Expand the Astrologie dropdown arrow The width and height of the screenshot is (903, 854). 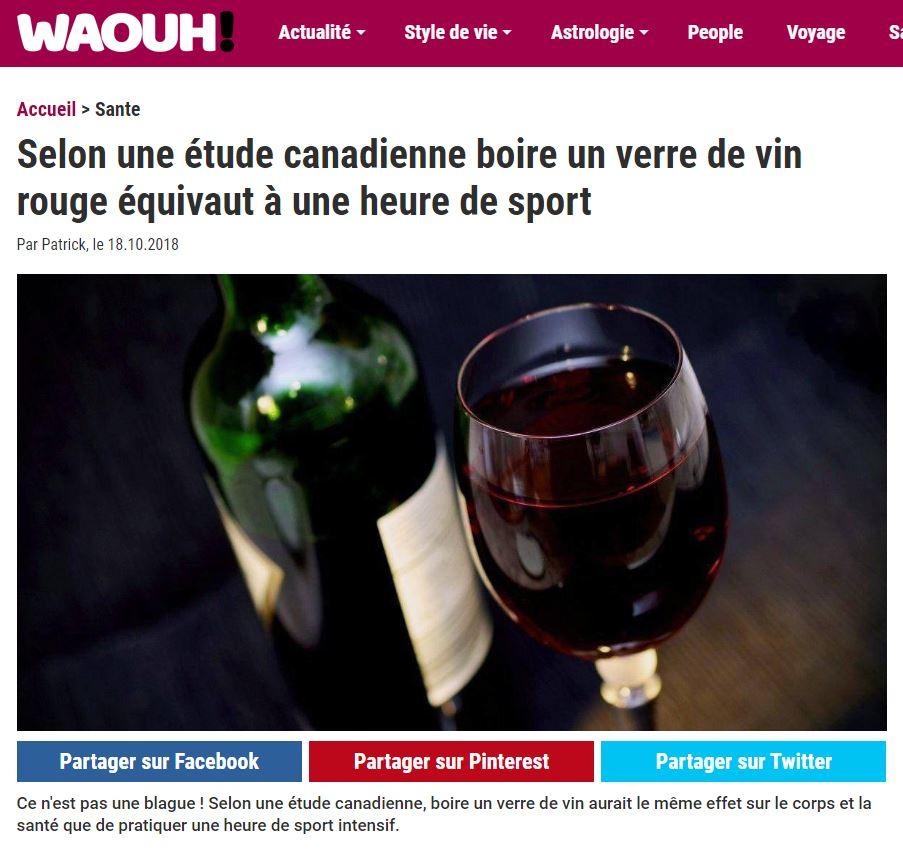point(644,33)
